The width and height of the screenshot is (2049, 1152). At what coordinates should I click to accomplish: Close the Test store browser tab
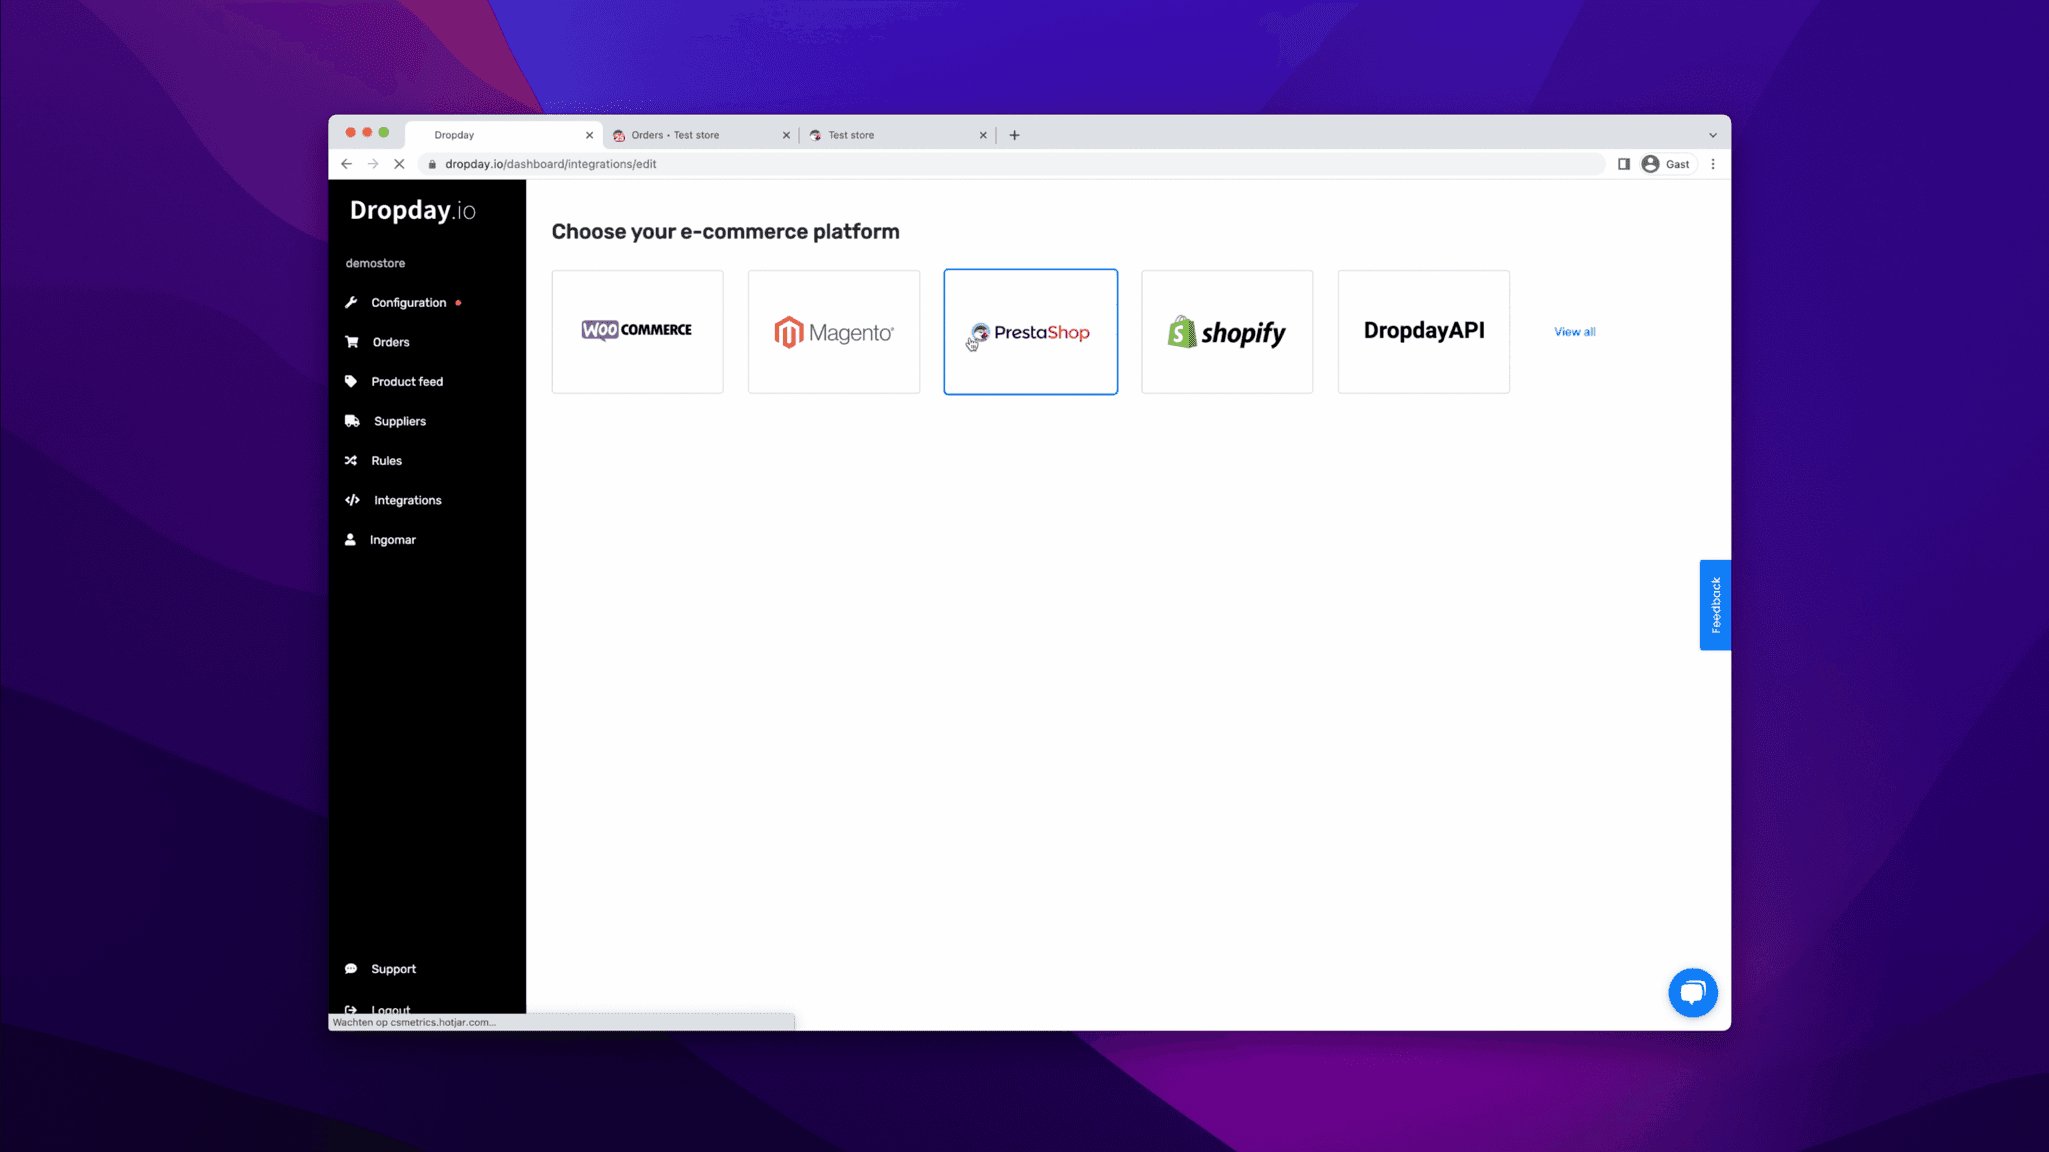pos(983,135)
